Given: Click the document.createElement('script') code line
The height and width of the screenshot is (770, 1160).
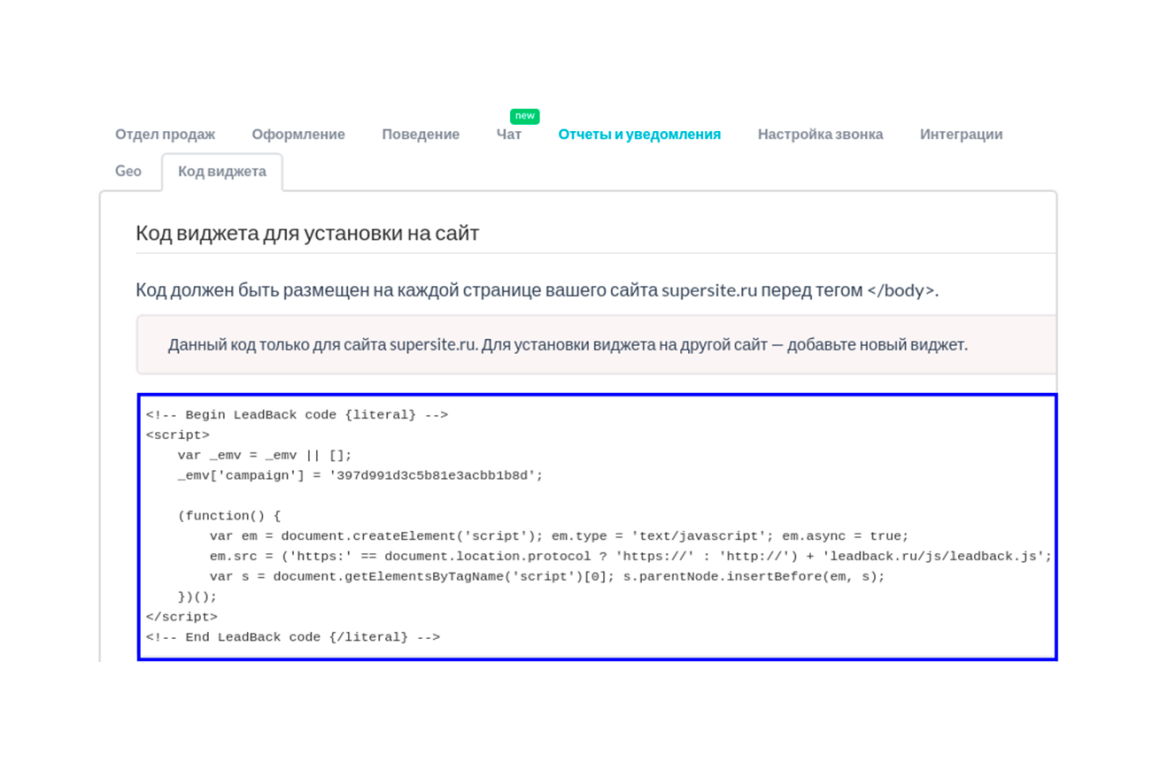Looking at the screenshot, I should coord(559,536).
